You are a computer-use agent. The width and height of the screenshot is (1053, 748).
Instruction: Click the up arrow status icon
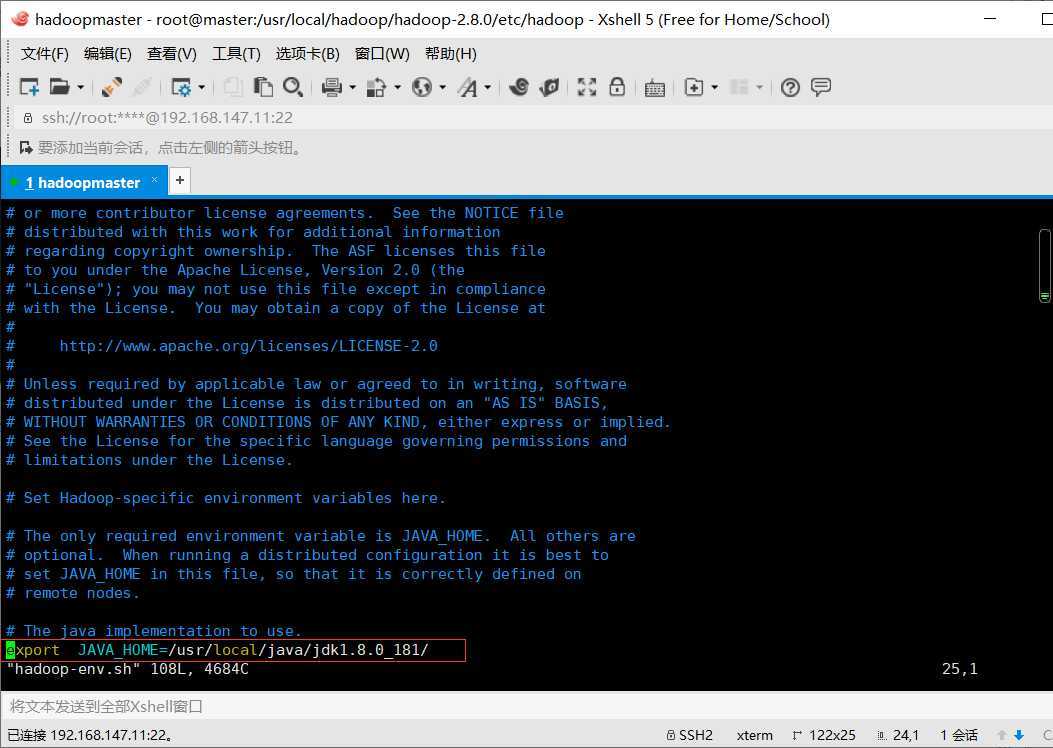click(x=1001, y=735)
